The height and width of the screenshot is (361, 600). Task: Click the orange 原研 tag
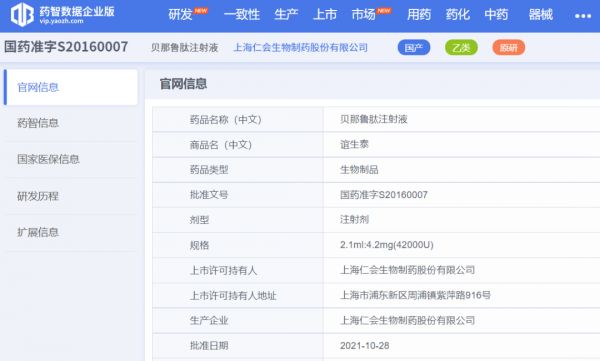(x=509, y=47)
